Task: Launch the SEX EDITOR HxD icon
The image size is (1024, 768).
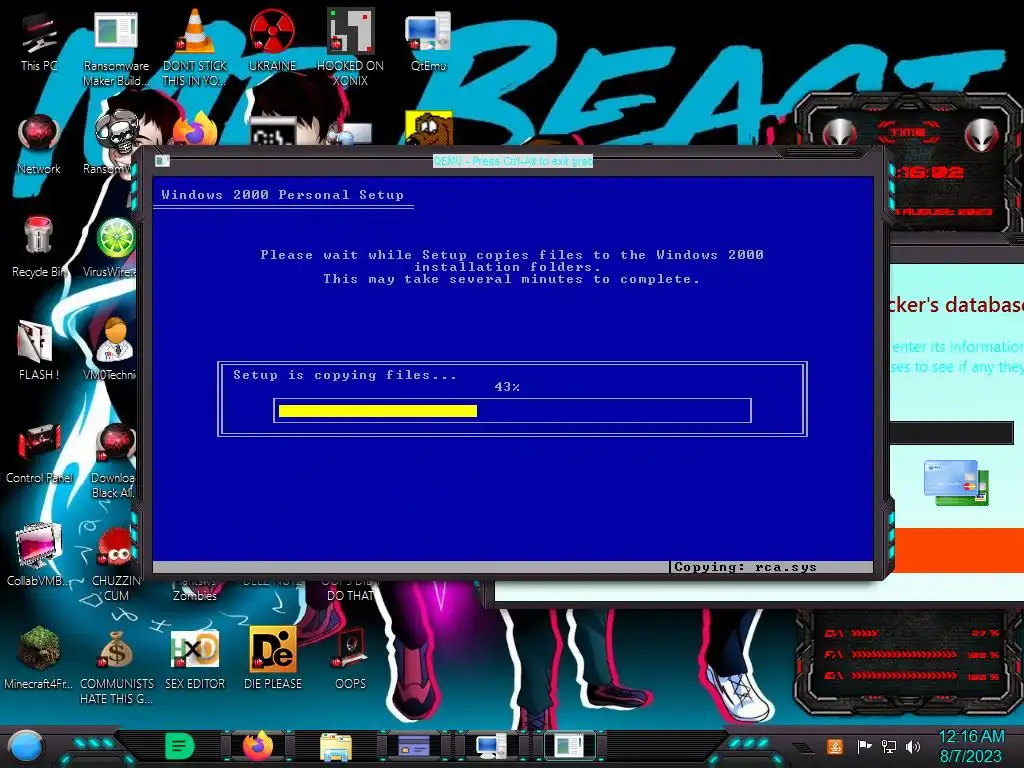Action: pos(195,660)
